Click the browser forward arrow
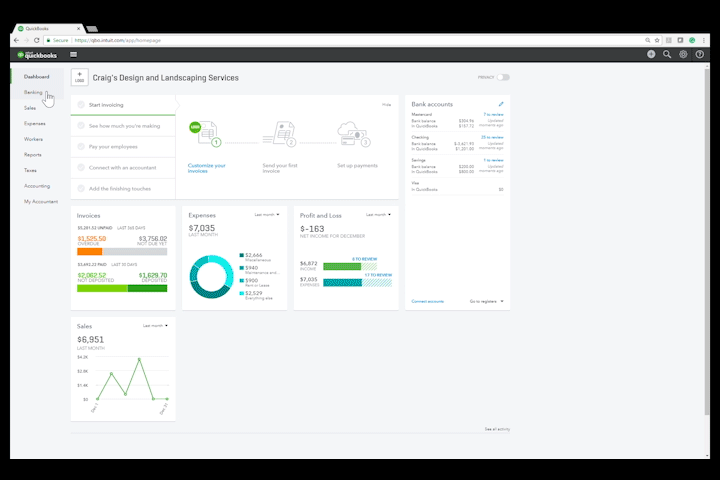The height and width of the screenshot is (480, 720). pos(26,40)
